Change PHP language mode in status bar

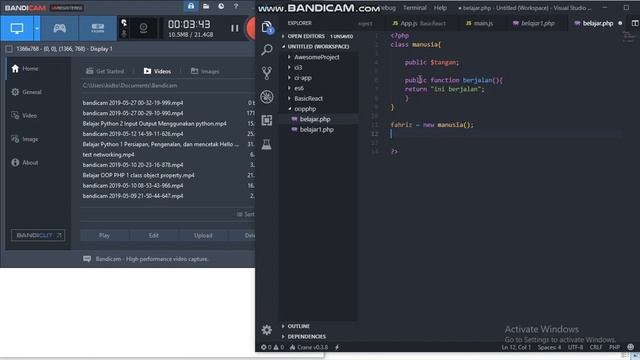(x=614, y=347)
